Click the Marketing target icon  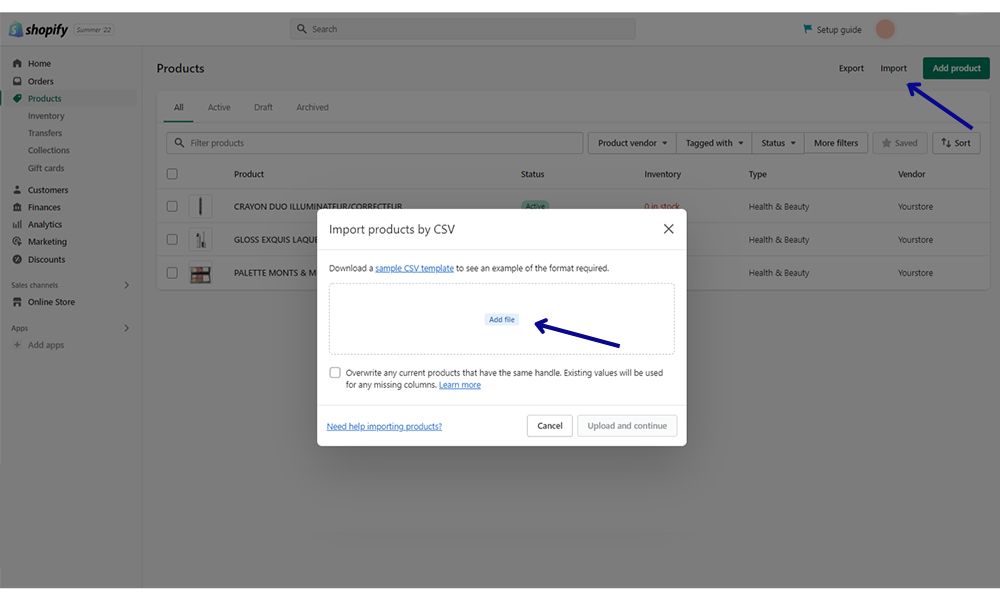coord(17,241)
